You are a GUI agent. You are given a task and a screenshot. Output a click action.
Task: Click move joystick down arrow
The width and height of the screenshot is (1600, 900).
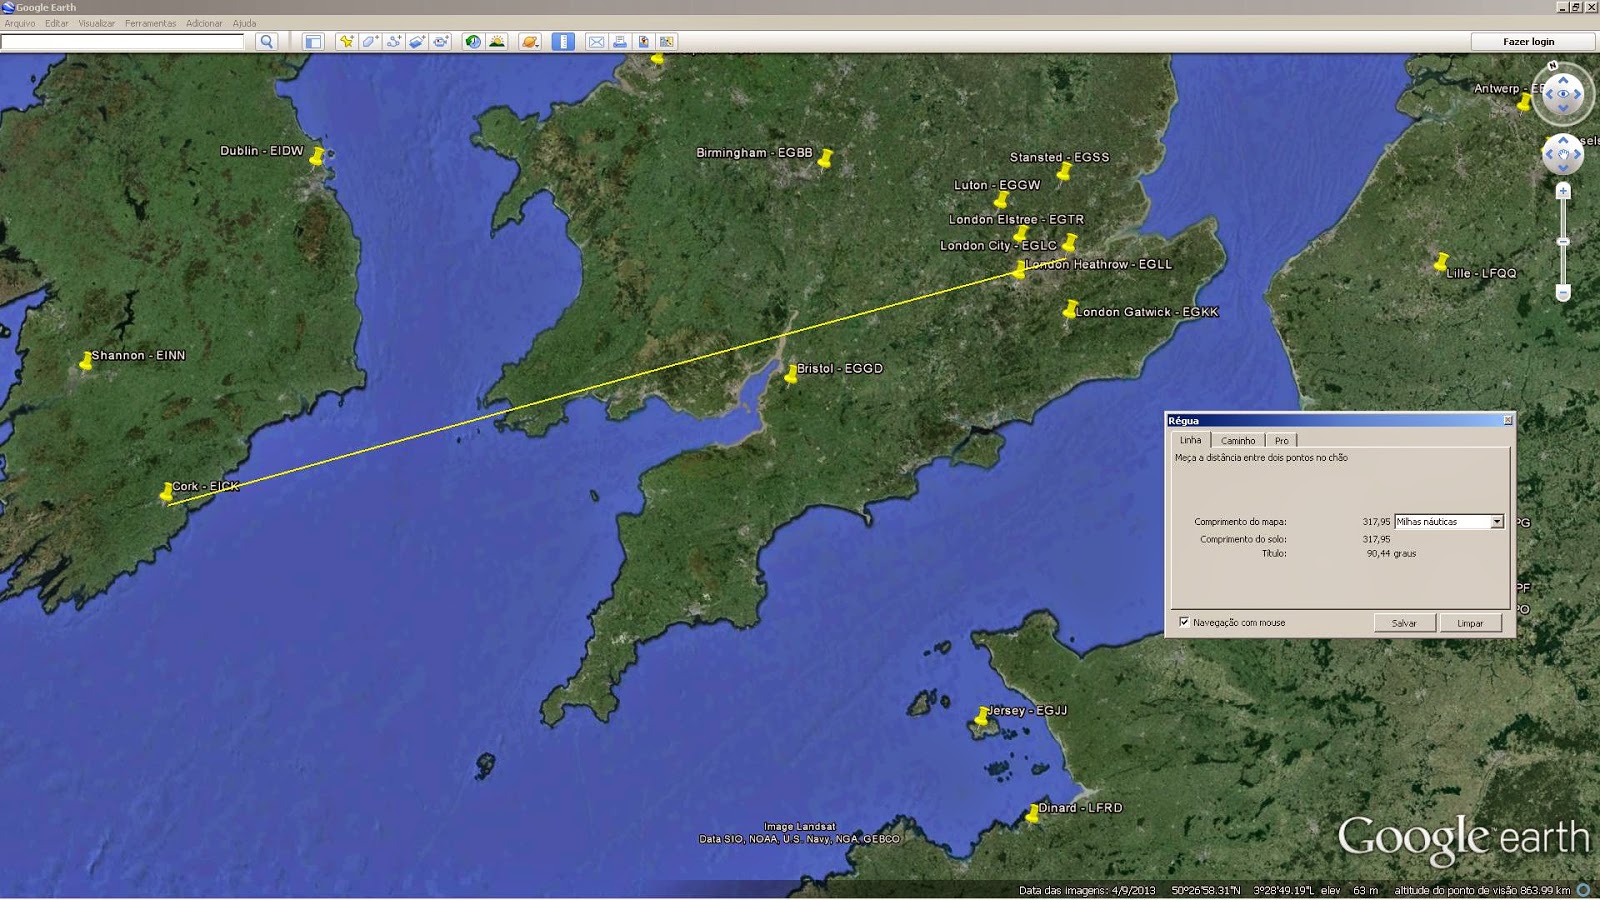pyautogui.click(x=1563, y=168)
